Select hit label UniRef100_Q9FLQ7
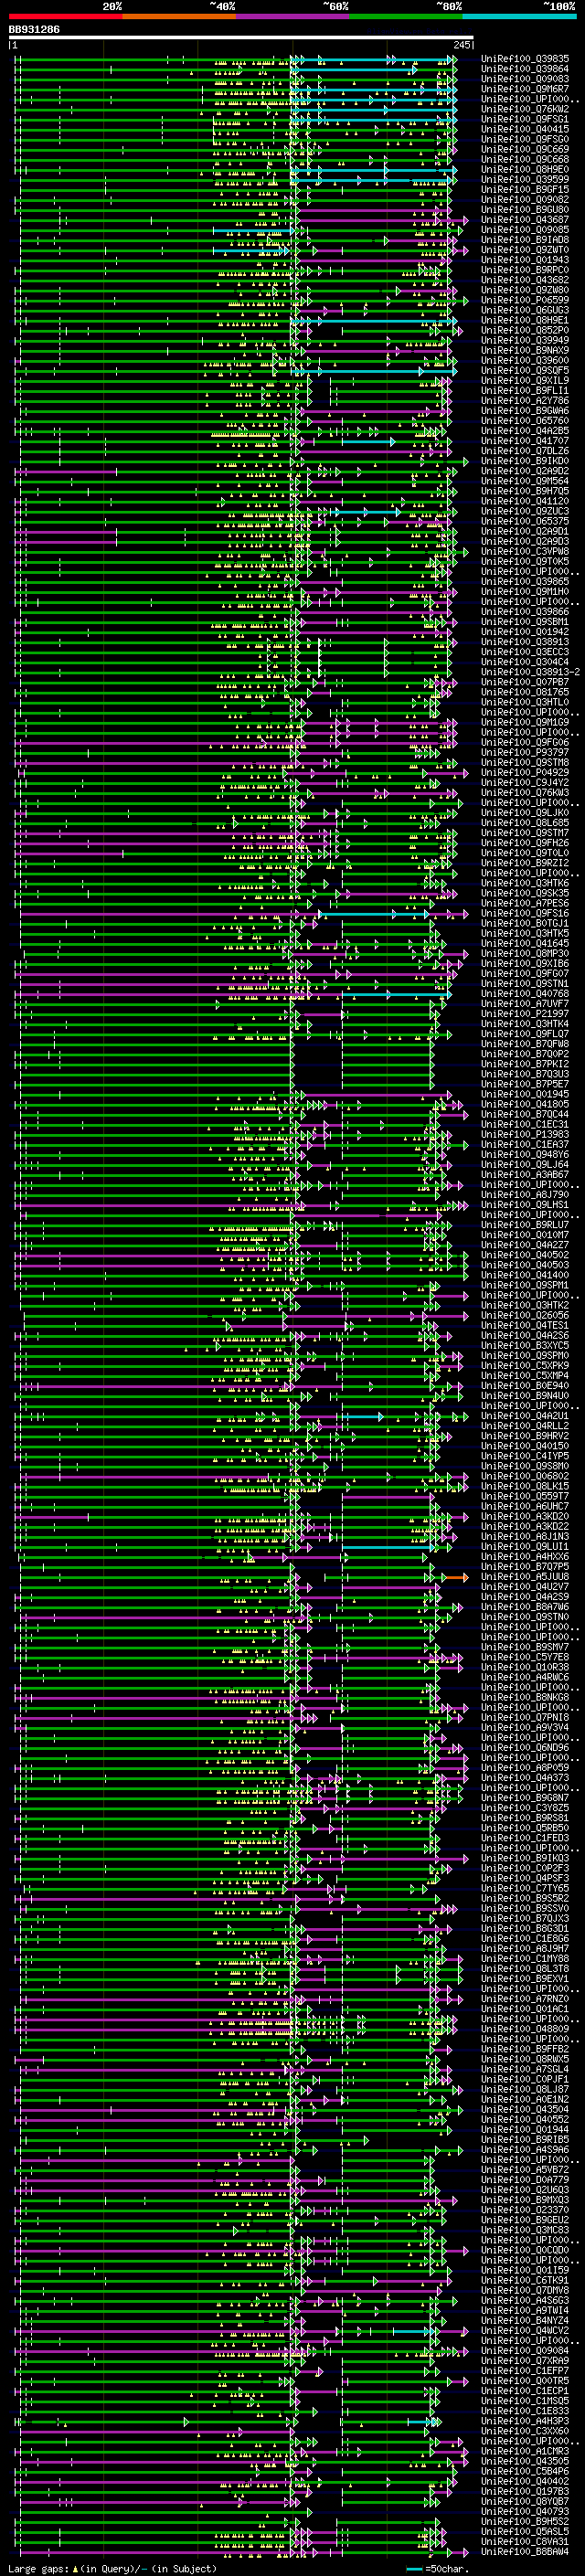This screenshot has width=585, height=2576. point(525,1033)
